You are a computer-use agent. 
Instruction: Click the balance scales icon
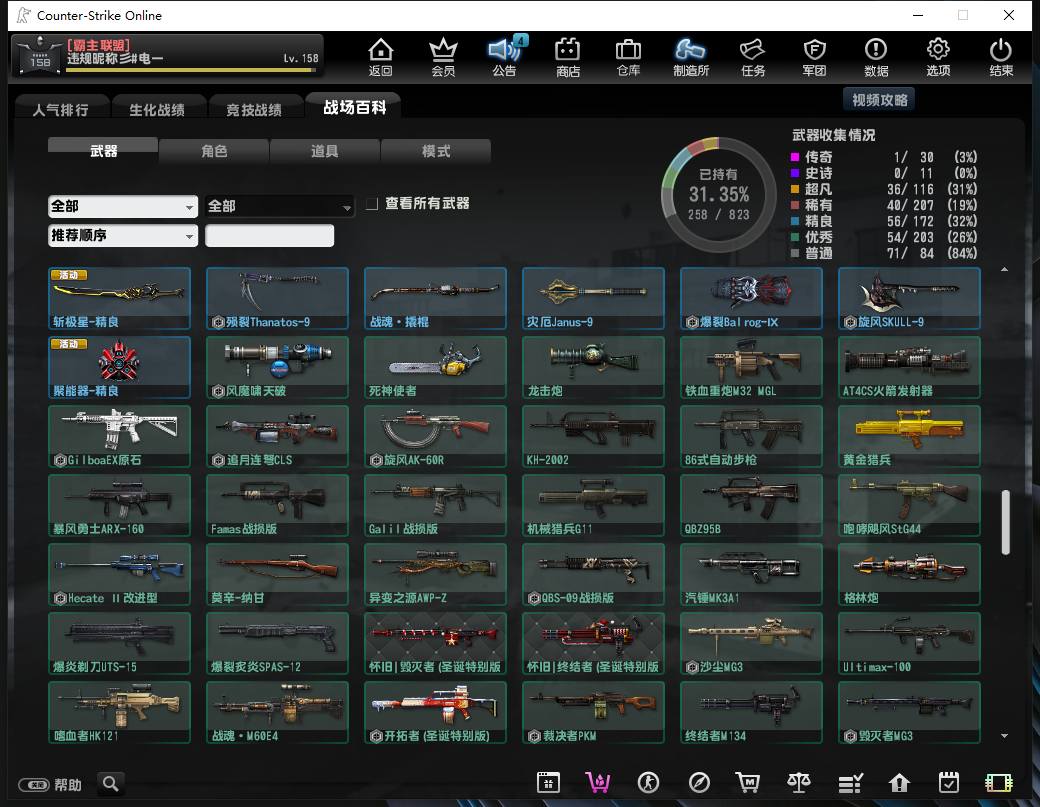pyautogui.click(x=799, y=783)
